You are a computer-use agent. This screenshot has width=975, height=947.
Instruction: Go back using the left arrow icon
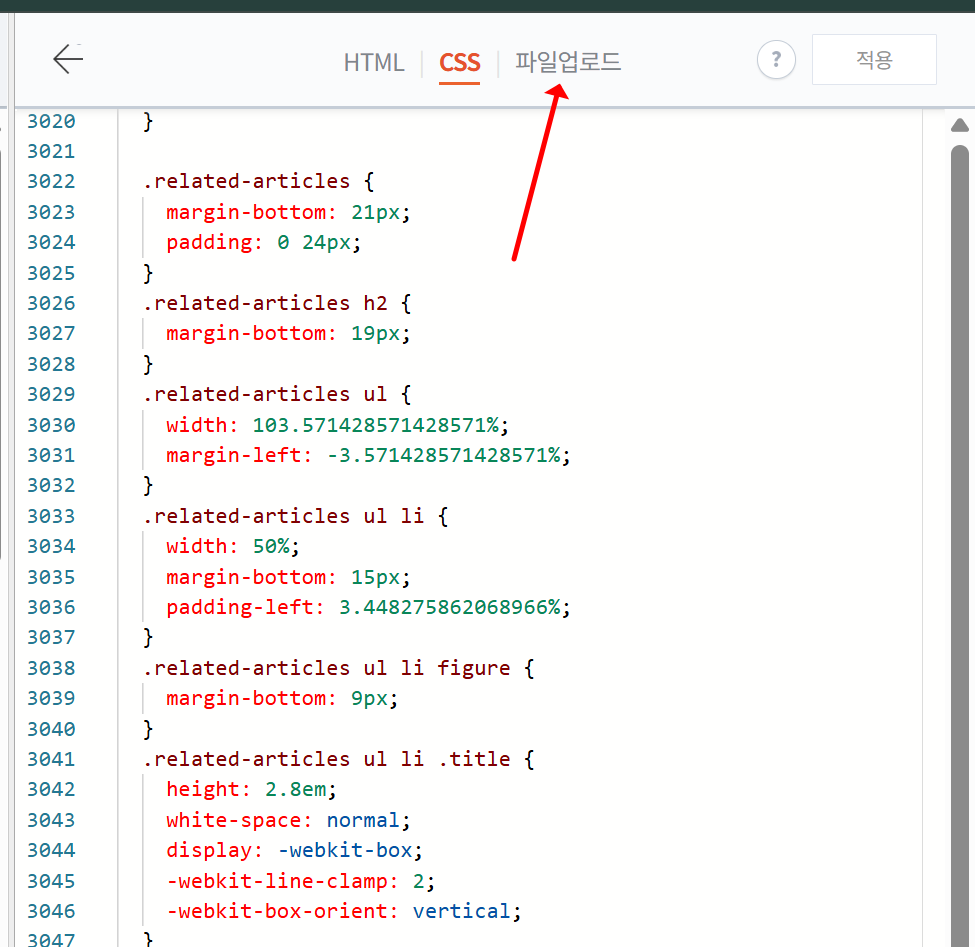68,60
